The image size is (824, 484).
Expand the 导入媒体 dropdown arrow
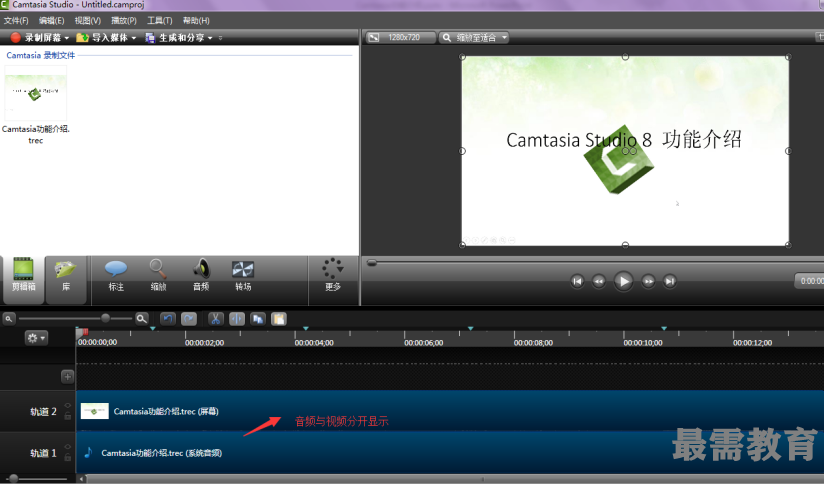pyautogui.click(x=133, y=38)
